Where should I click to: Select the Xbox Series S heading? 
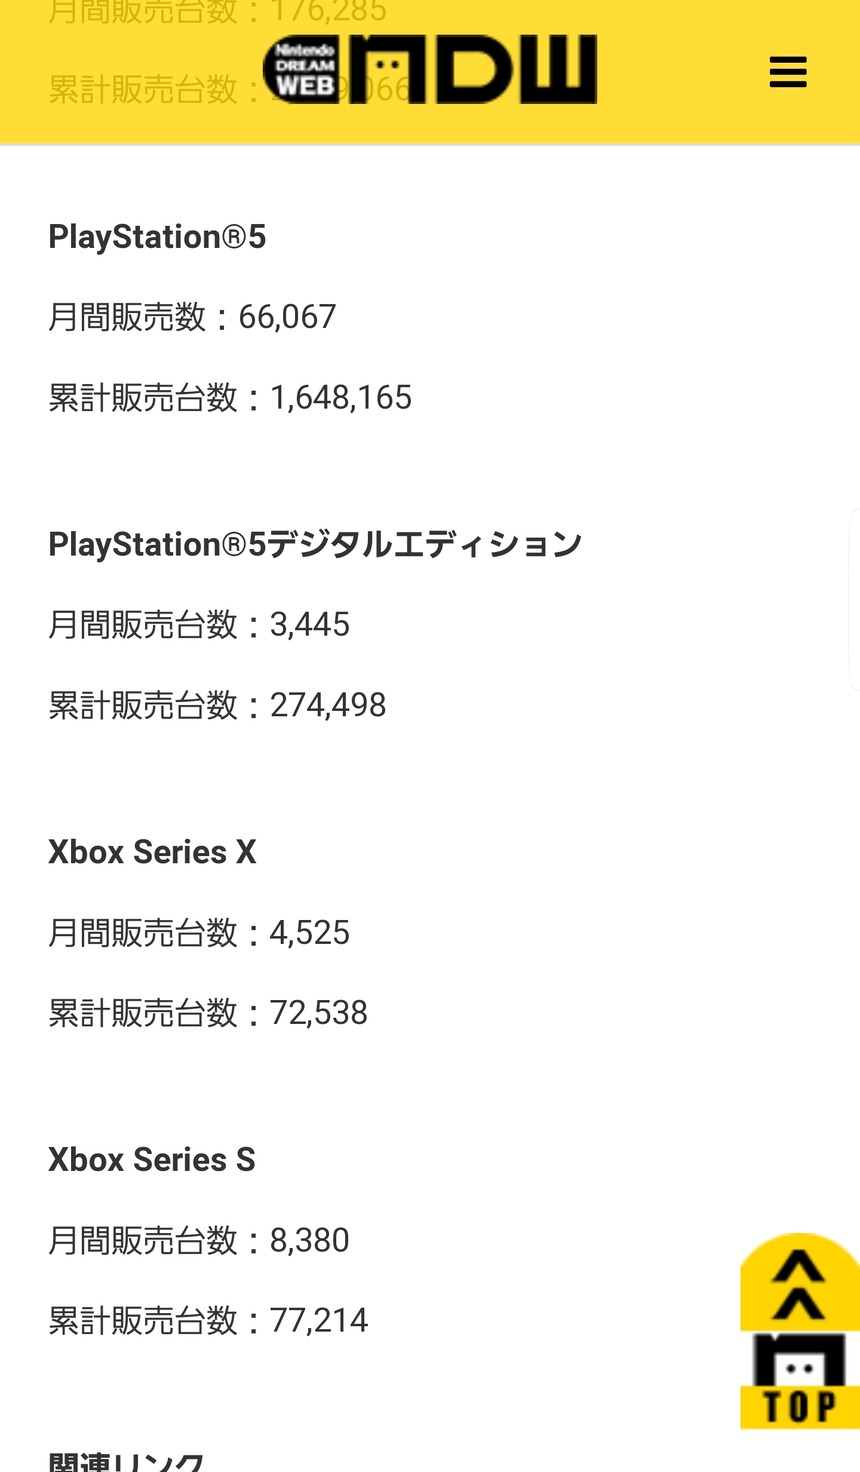[x=152, y=1160]
